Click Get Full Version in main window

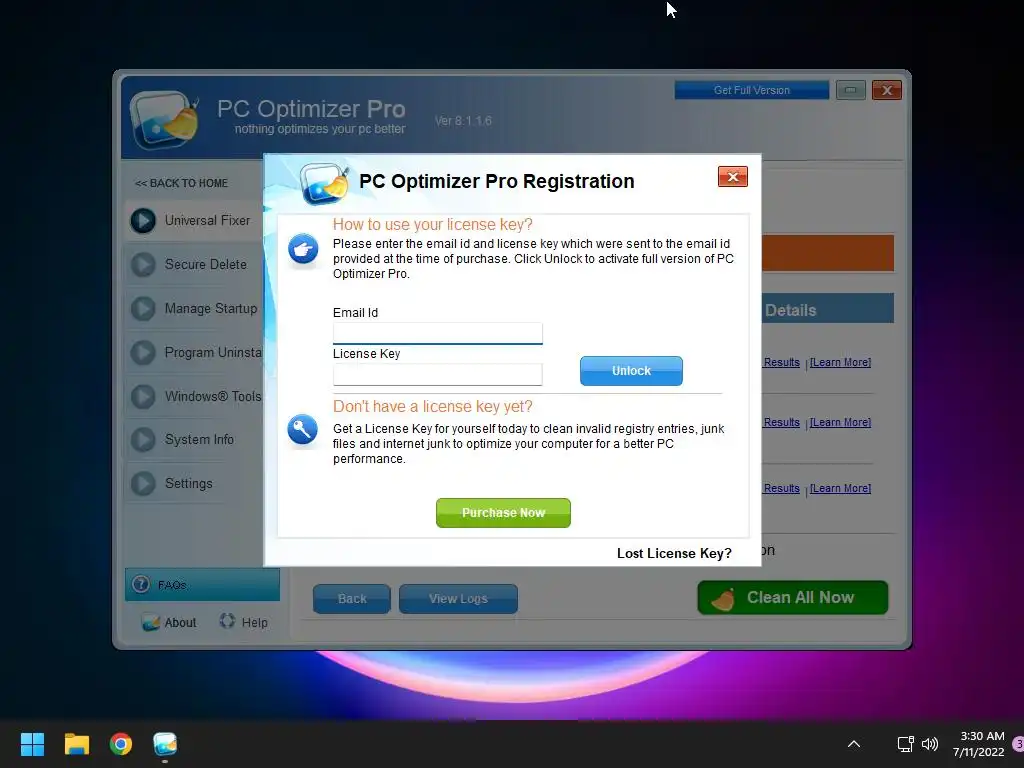coord(751,90)
